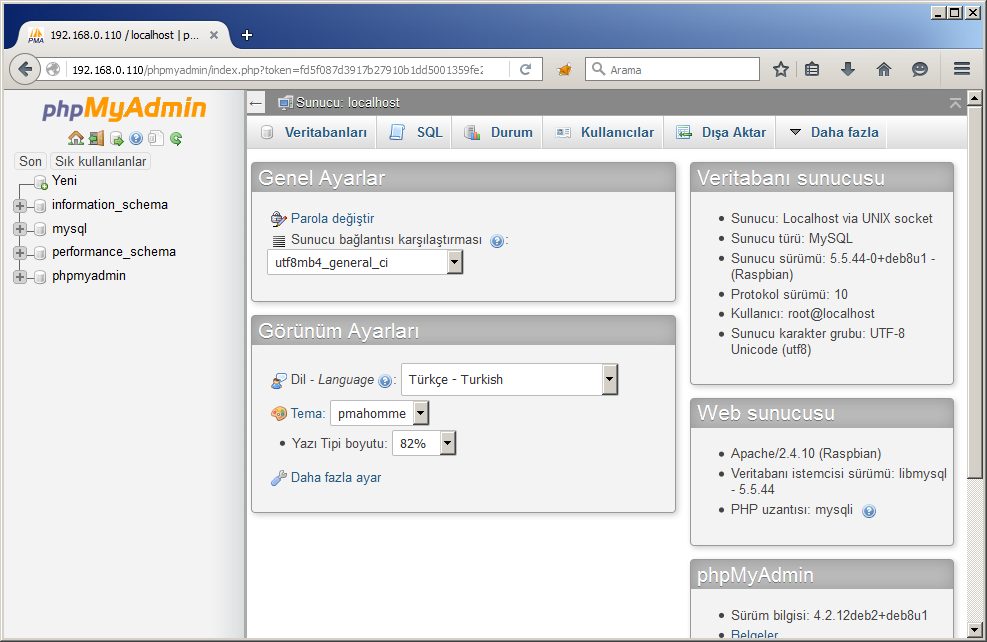Screen dimensions: 987x642
Task: Click Yeni to create a new database
Action: click(64, 181)
